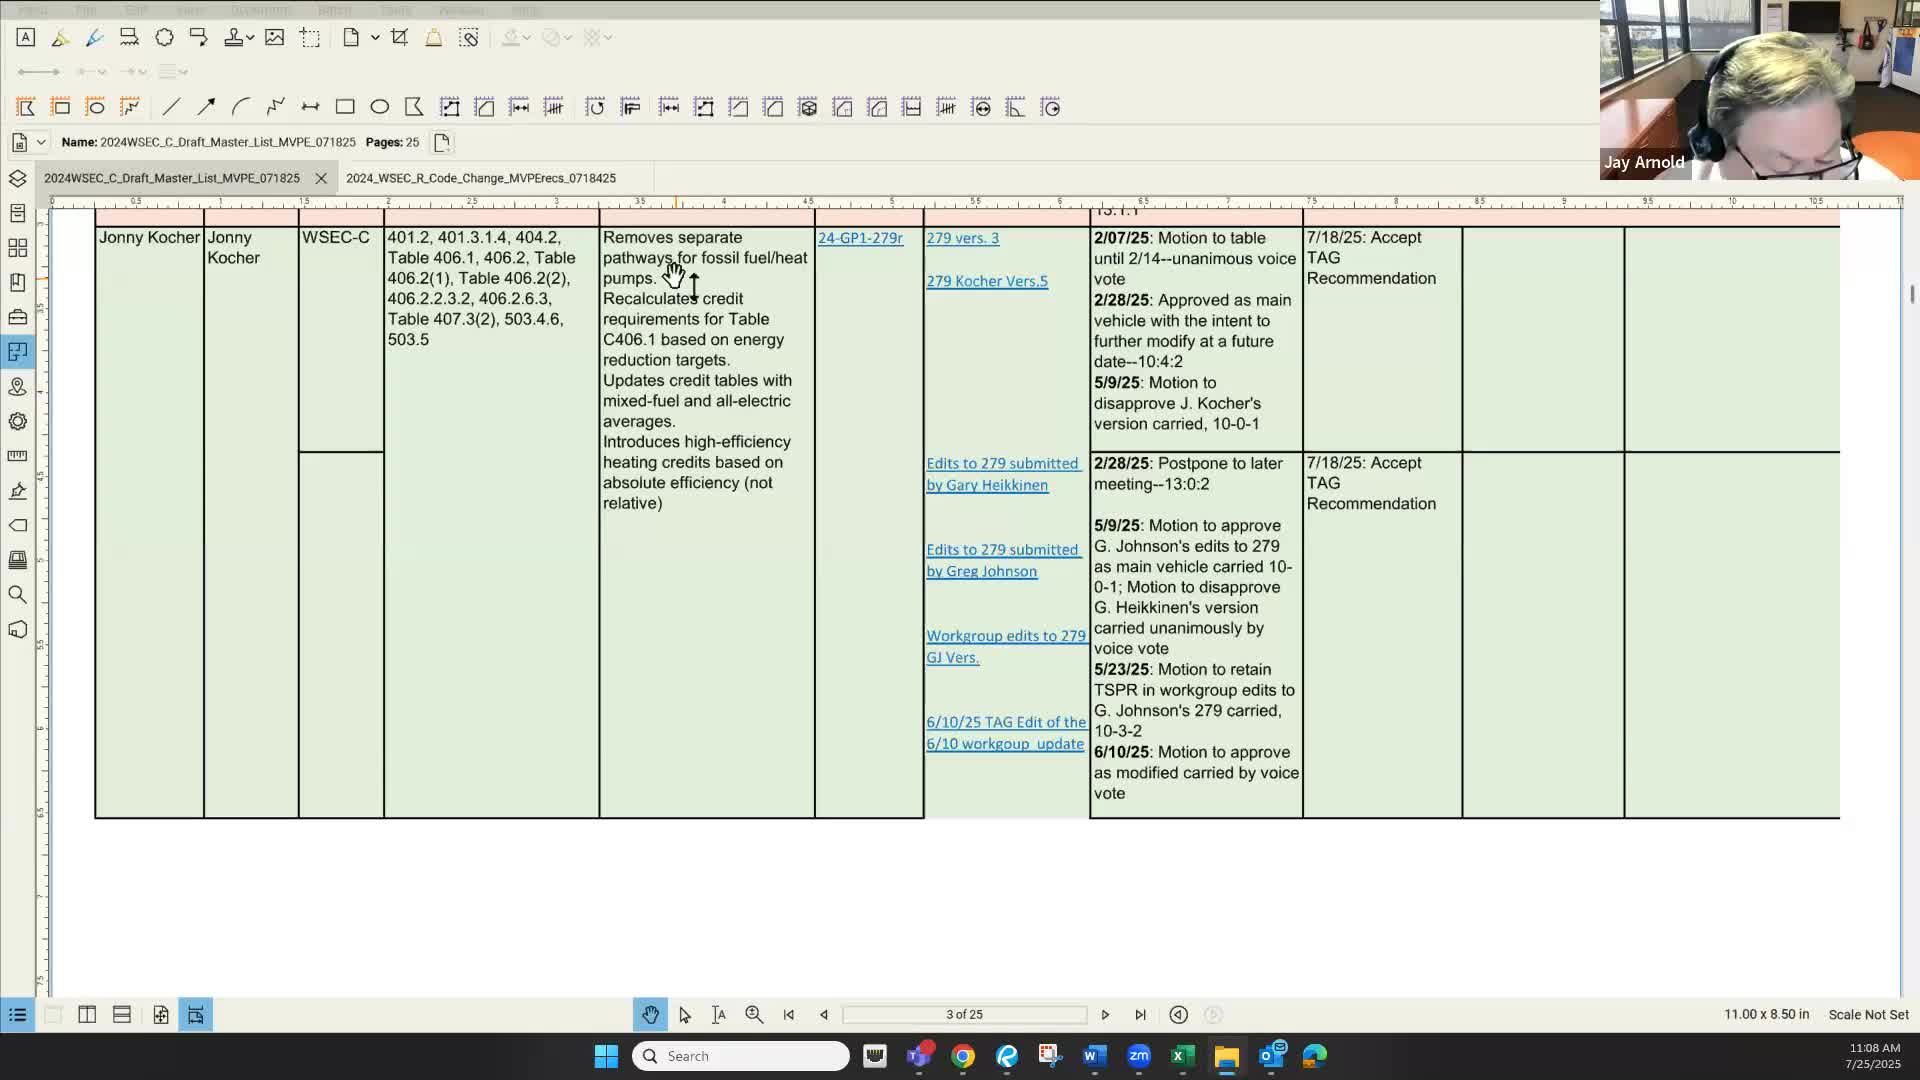Open the file access dropdown beside Name
Image resolution: width=1920 pixels, height=1080 pixels.
[41, 142]
